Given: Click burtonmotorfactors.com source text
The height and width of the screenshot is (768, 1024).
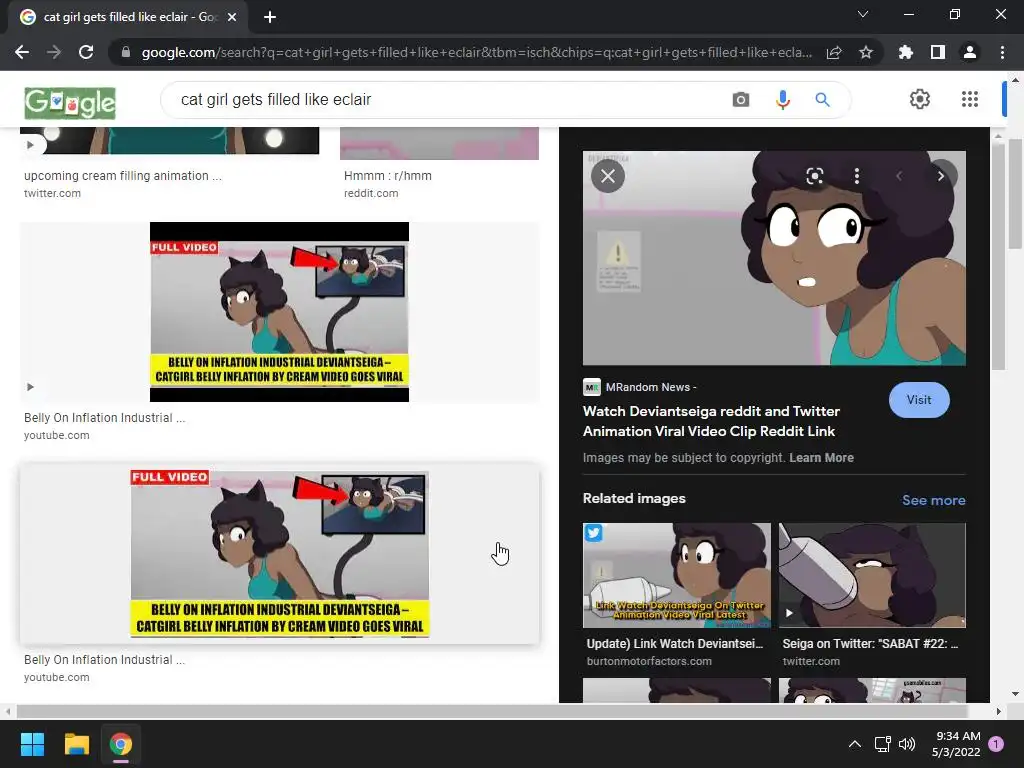Looking at the screenshot, I should coord(649,662).
